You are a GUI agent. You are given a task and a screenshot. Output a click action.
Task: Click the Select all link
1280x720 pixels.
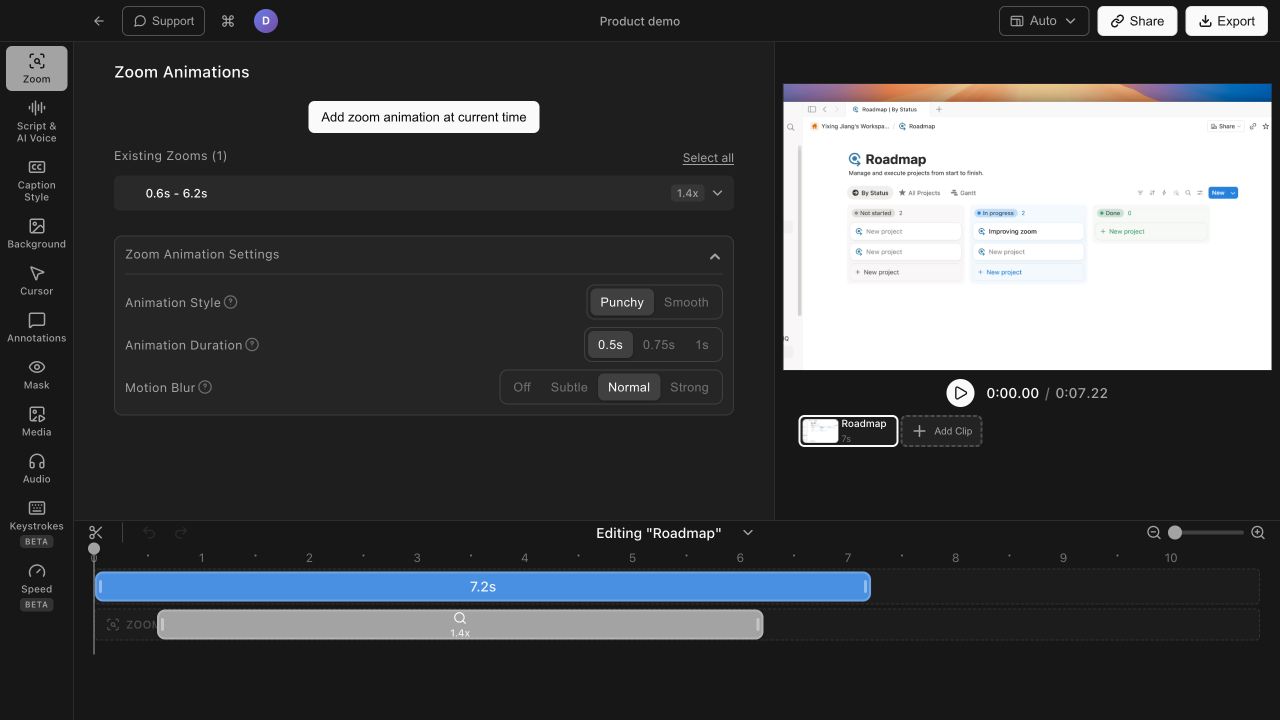(708, 158)
